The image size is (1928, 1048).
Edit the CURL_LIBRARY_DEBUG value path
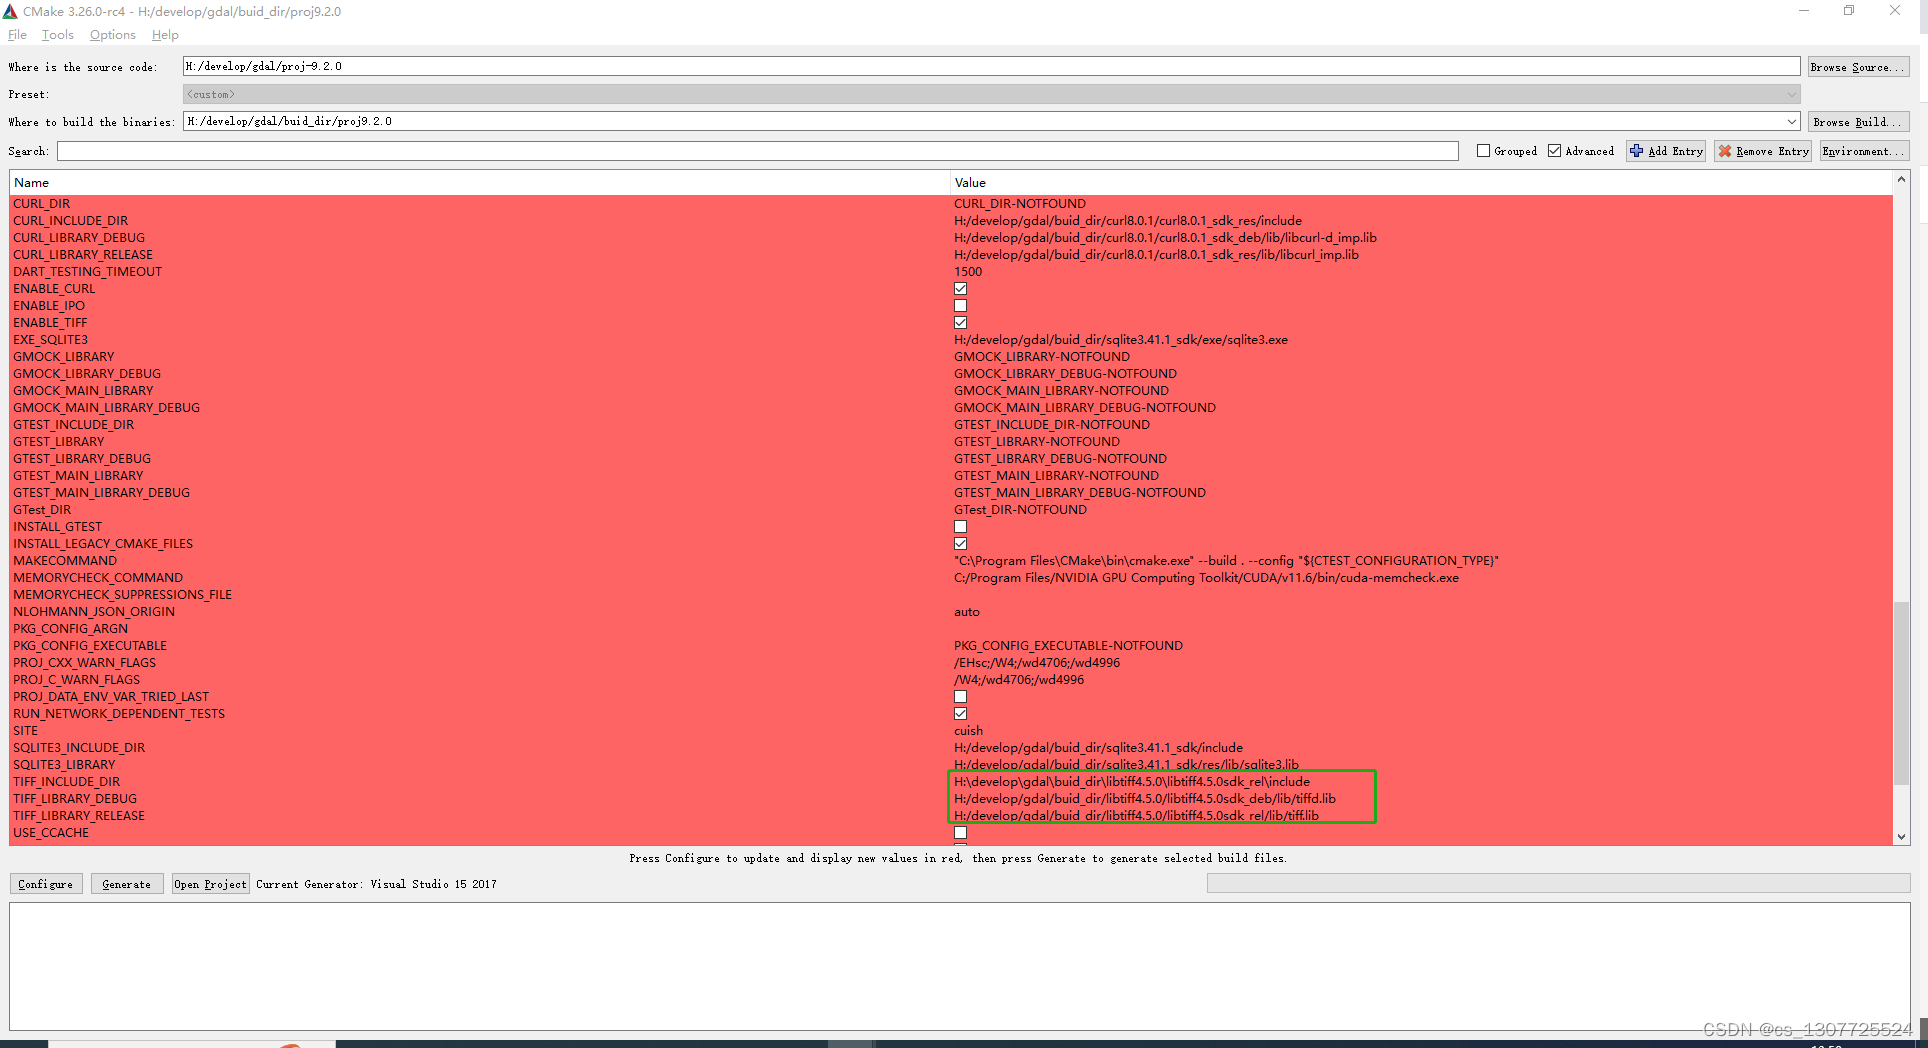click(1165, 238)
